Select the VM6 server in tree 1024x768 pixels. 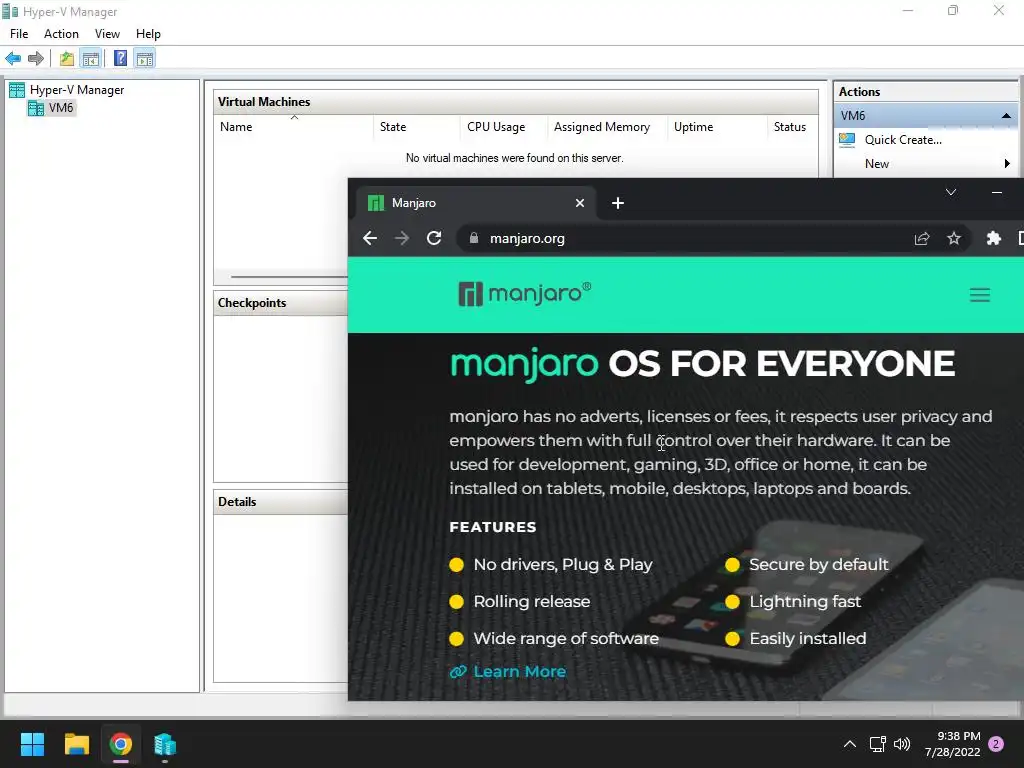[x=52, y=108]
